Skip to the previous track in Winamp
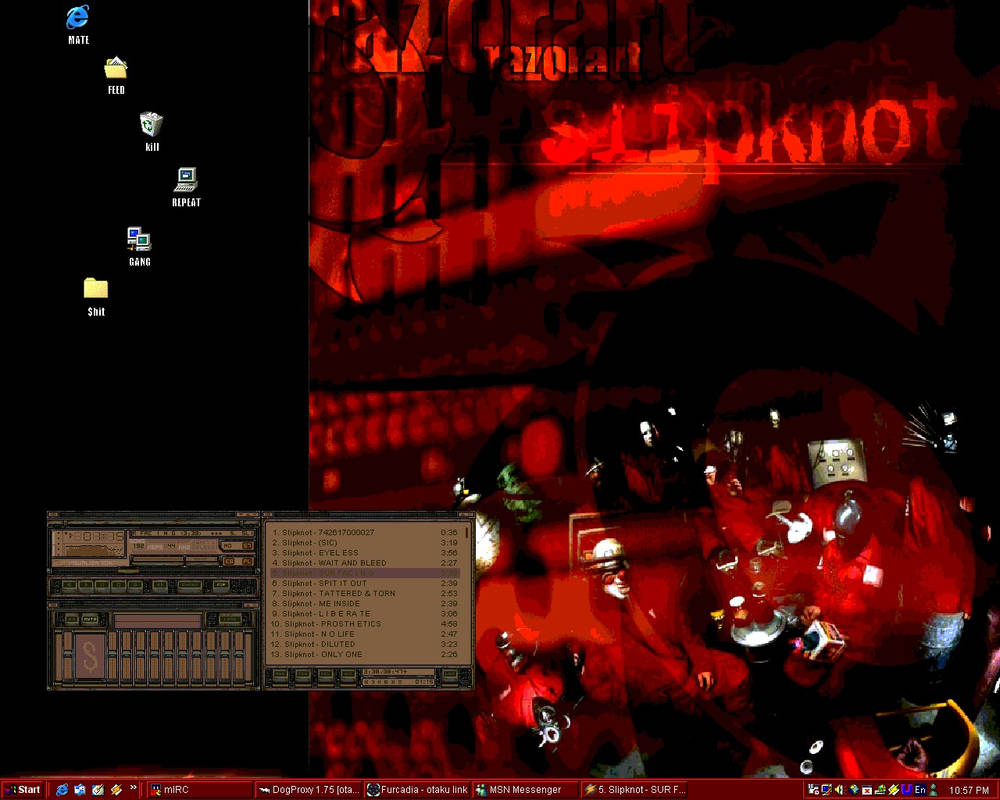This screenshot has width=1000, height=800. pyautogui.click(x=70, y=585)
